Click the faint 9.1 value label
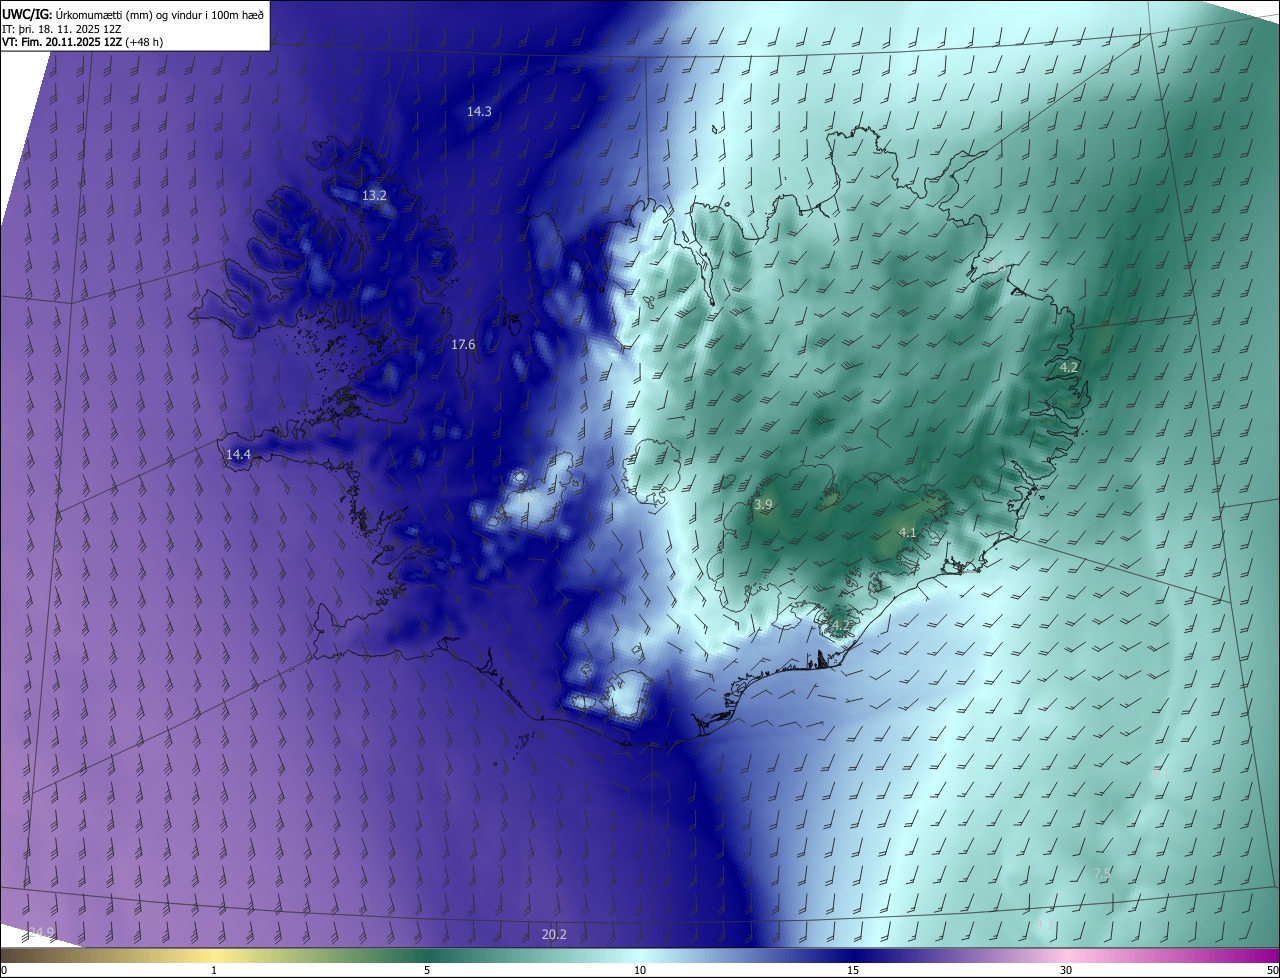Image resolution: width=1280 pixels, height=978 pixels. tap(1161, 773)
